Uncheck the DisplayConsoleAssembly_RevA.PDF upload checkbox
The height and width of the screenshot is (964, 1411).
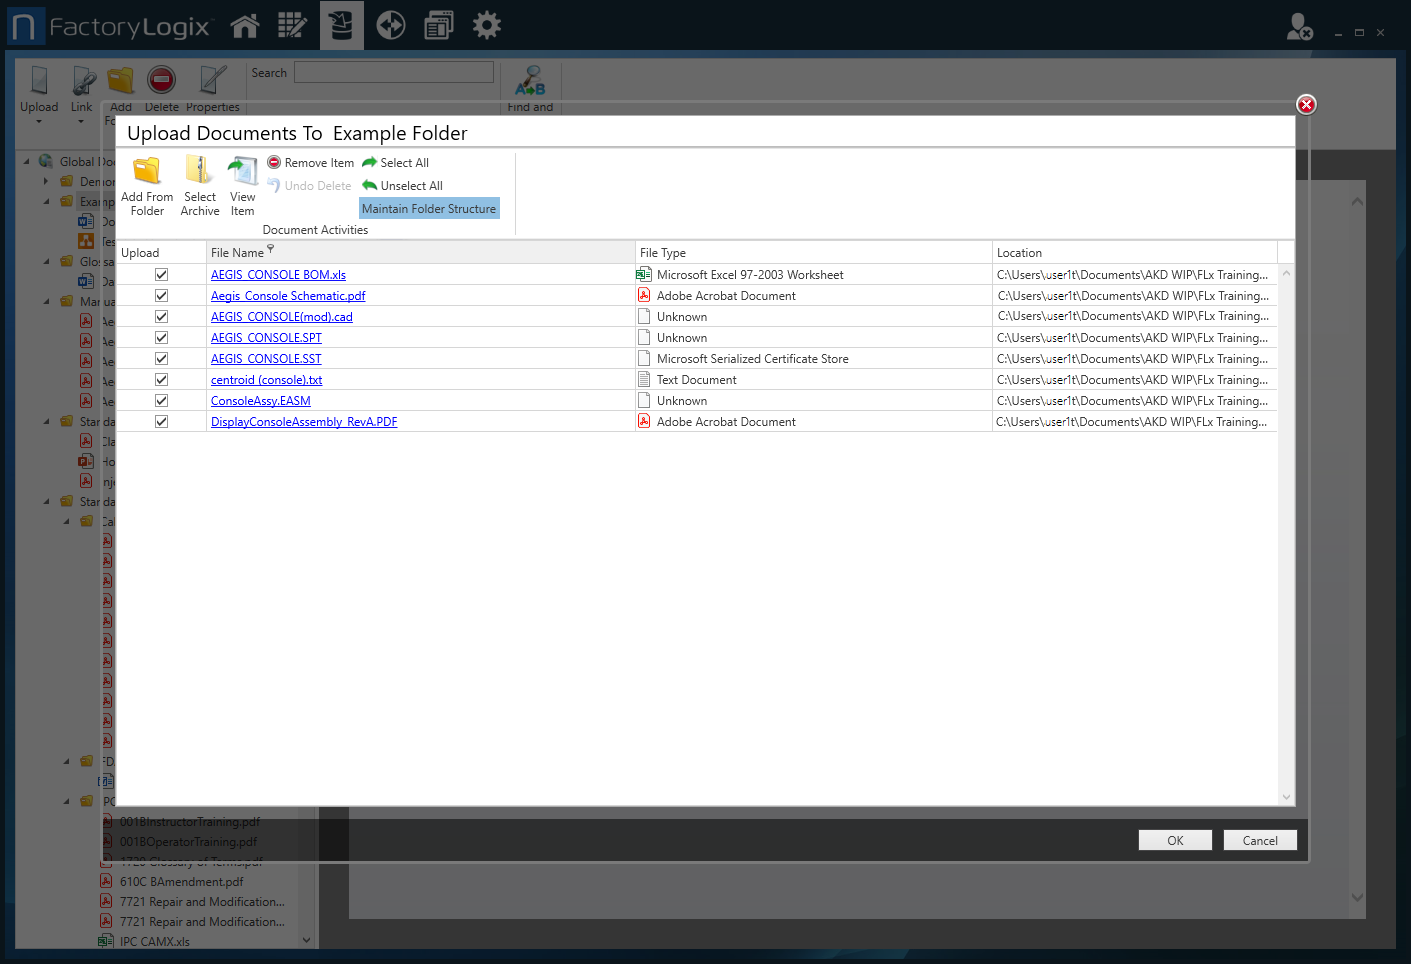tap(161, 421)
